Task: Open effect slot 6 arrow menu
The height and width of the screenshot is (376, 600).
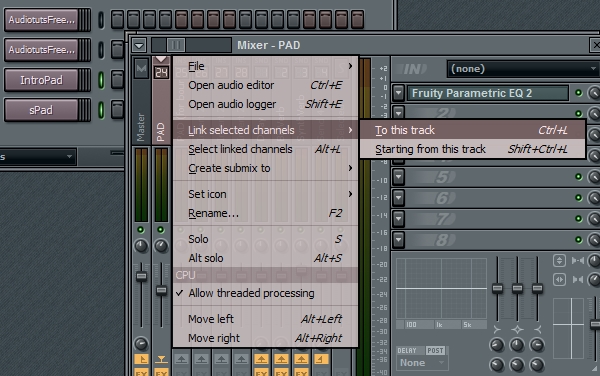Action: [x=398, y=198]
